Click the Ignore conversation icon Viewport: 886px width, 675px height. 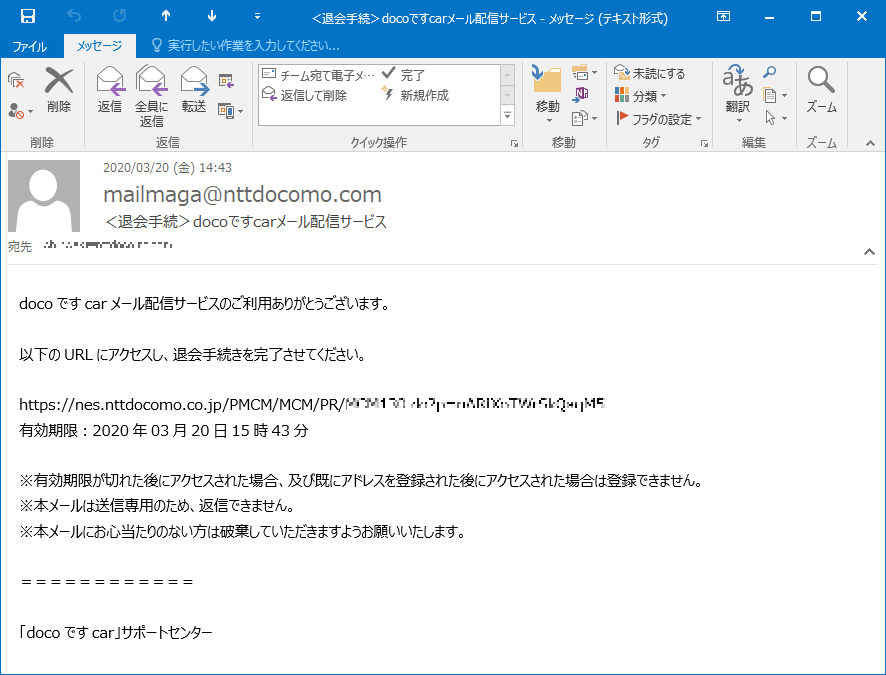16,81
